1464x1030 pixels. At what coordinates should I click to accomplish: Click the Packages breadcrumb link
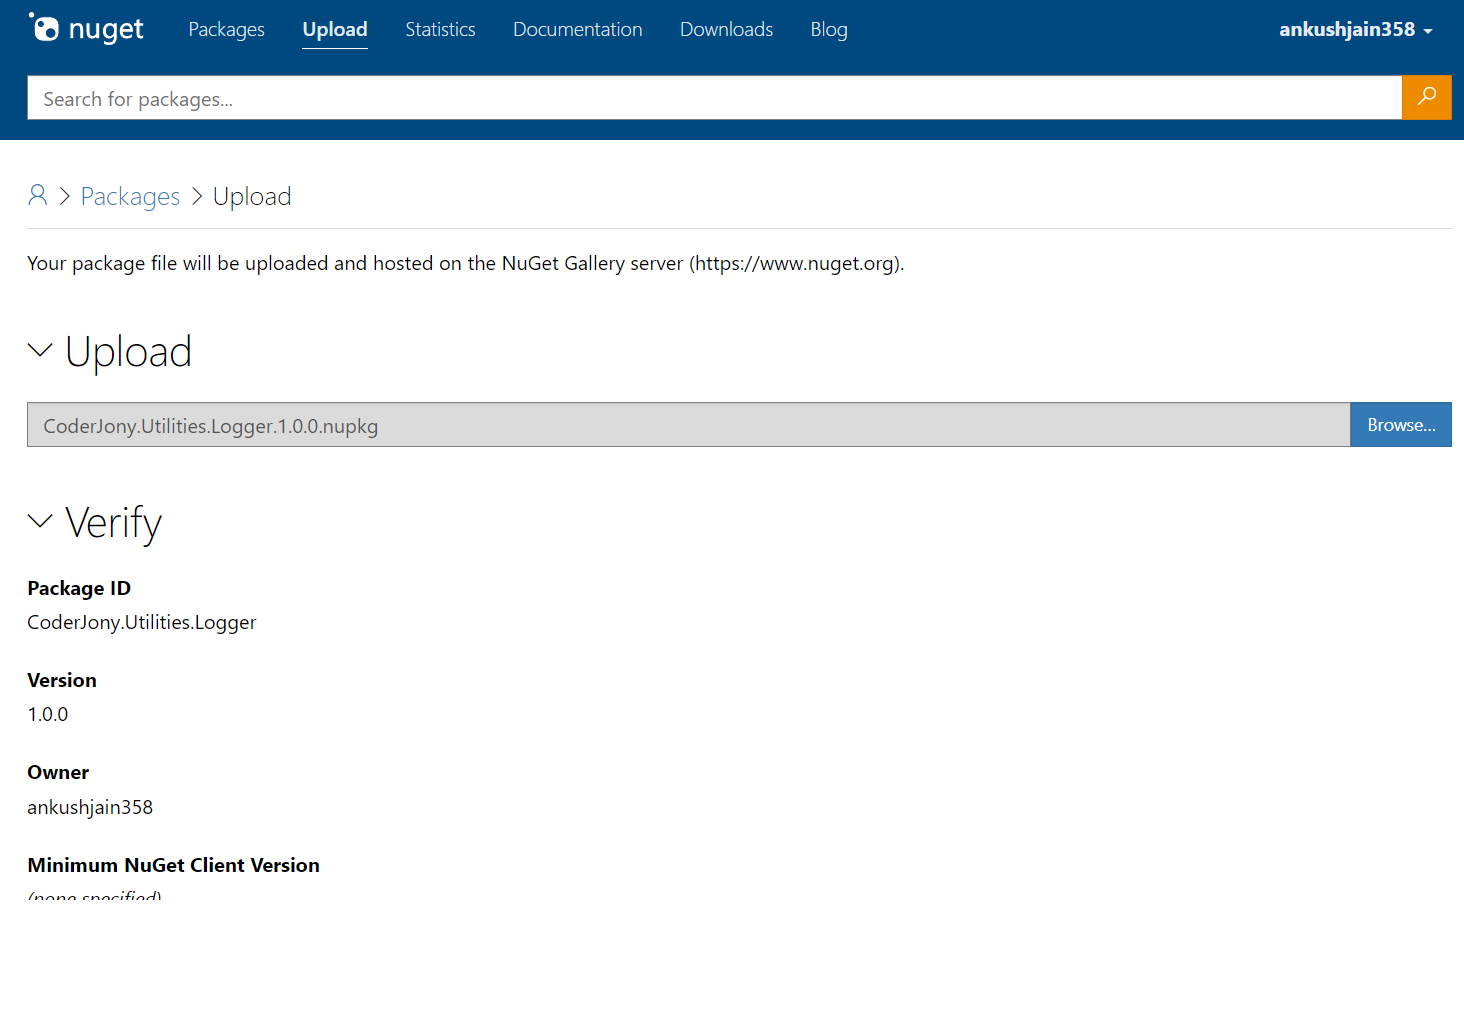pyautogui.click(x=130, y=196)
